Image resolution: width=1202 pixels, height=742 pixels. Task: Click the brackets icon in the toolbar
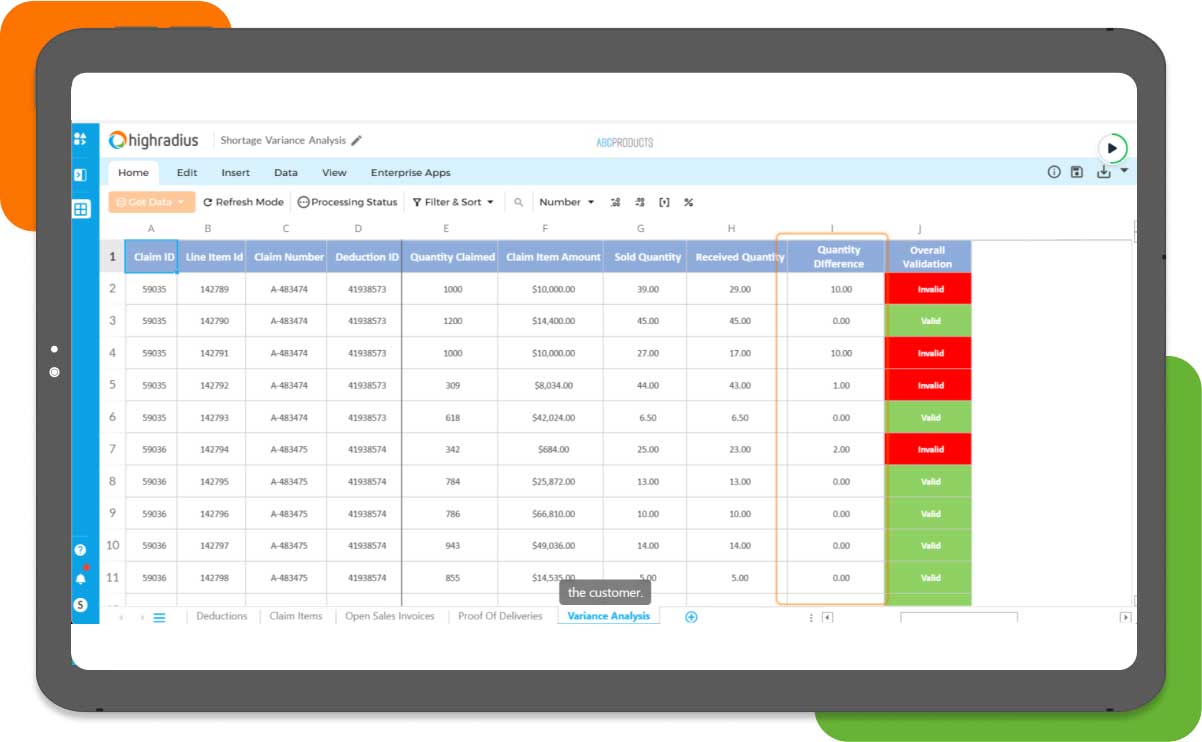[664, 202]
